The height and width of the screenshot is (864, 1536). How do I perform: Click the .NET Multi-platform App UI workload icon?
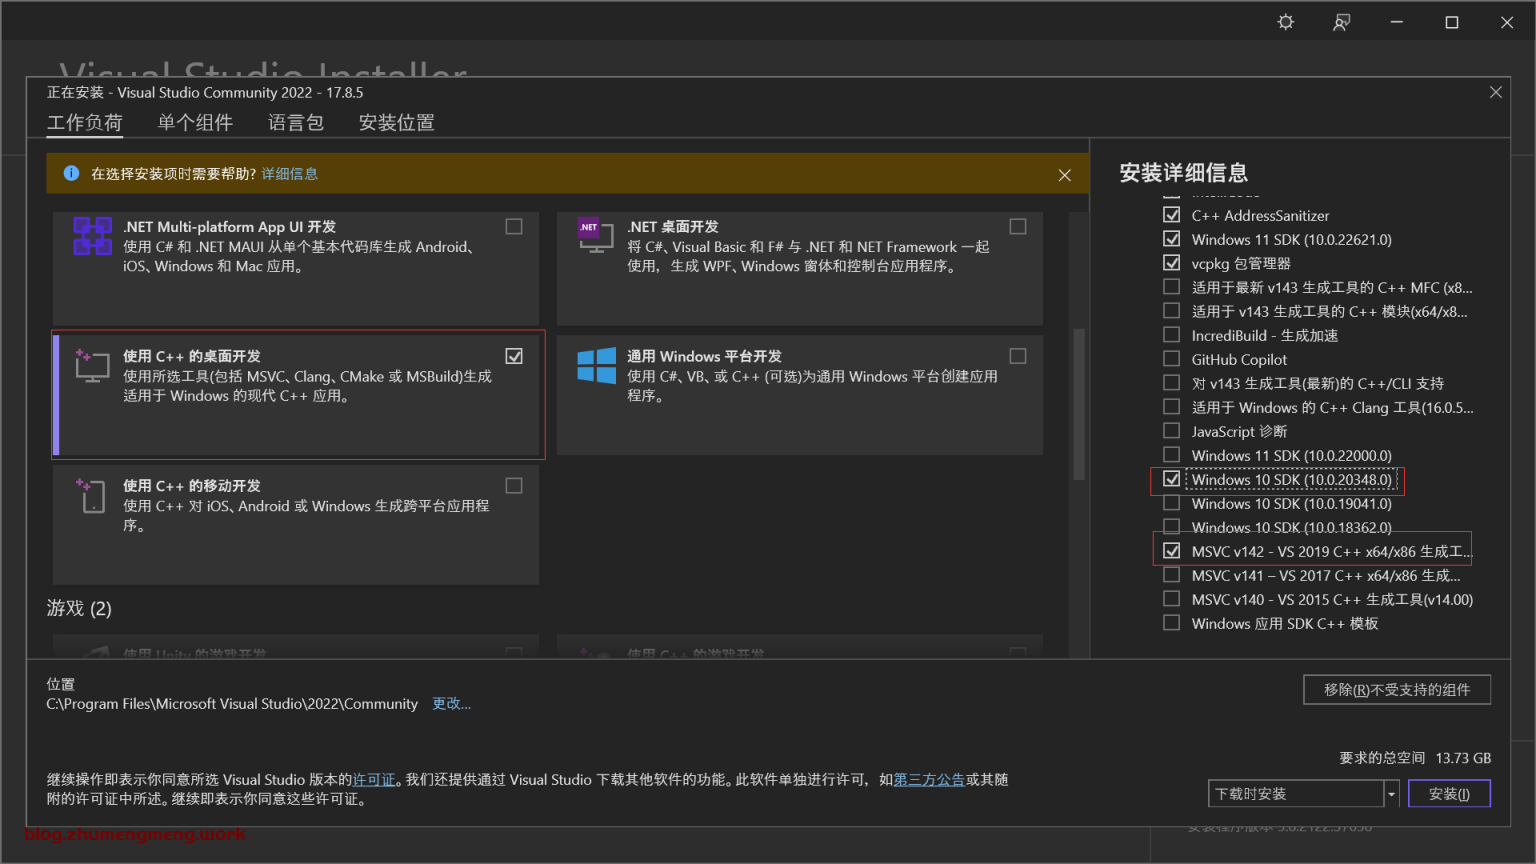(92, 237)
